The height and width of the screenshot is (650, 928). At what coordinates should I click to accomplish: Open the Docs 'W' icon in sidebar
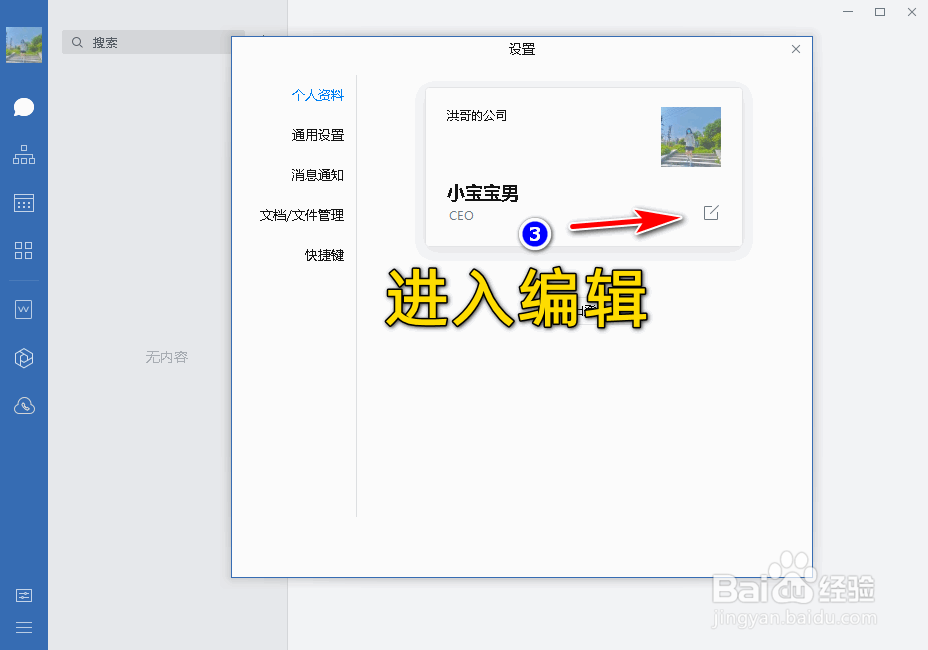point(24,309)
